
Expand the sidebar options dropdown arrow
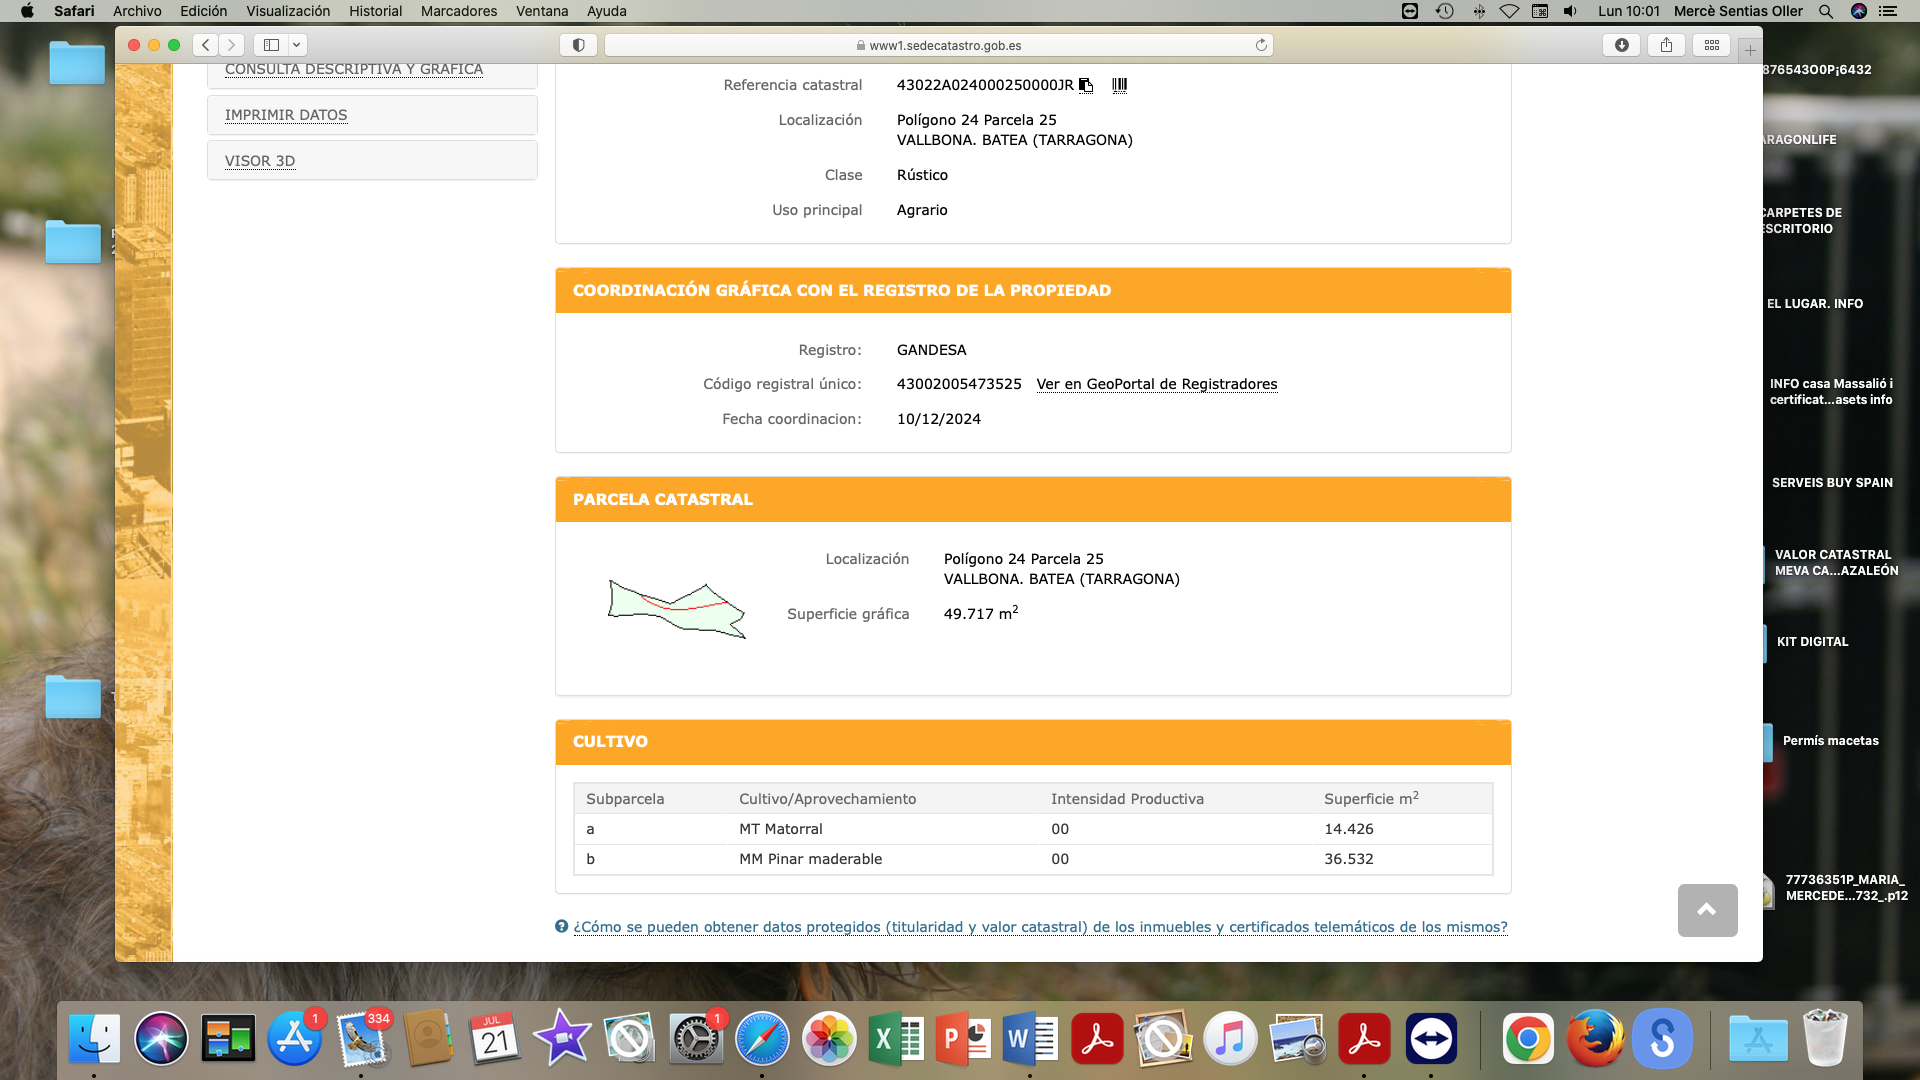(x=297, y=45)
